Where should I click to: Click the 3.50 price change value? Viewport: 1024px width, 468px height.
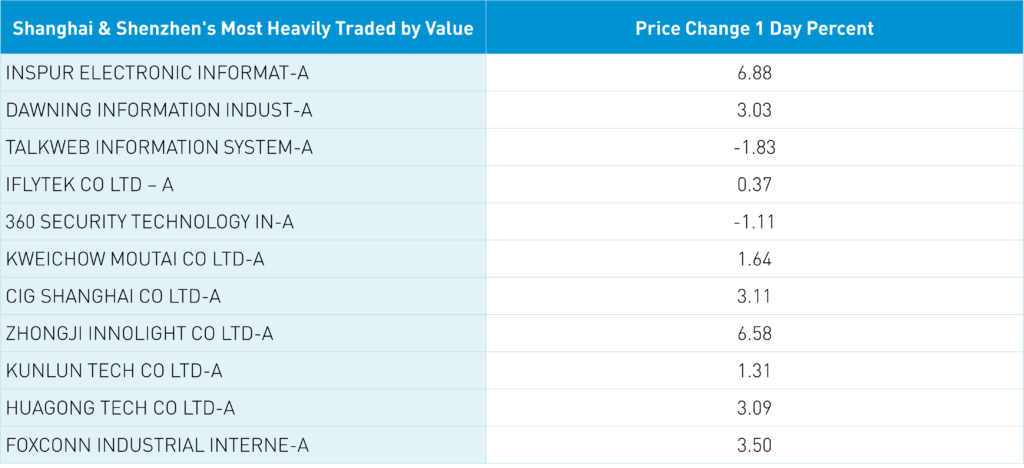(755, 445)
